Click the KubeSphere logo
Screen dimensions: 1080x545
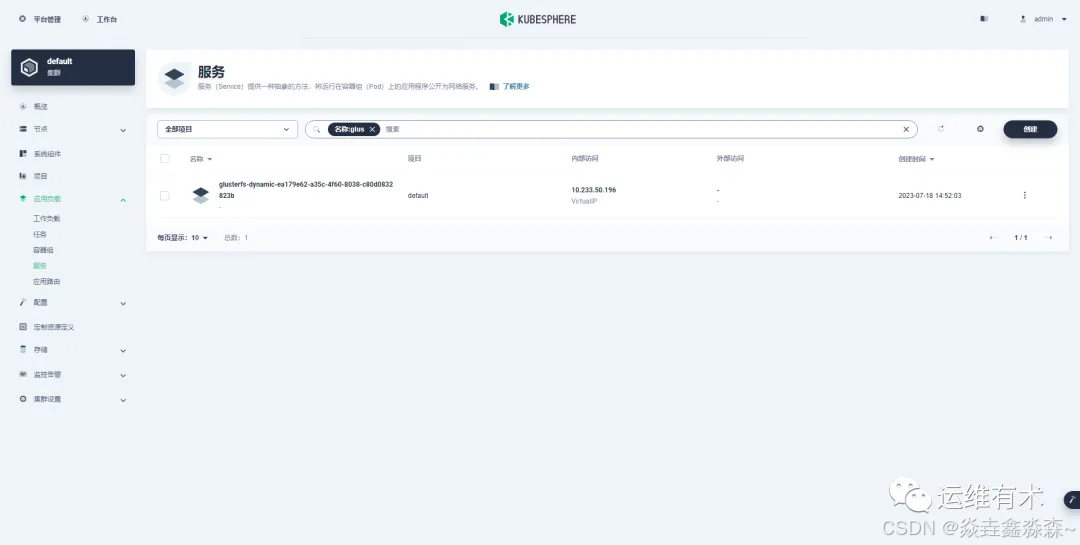(538, 19)
